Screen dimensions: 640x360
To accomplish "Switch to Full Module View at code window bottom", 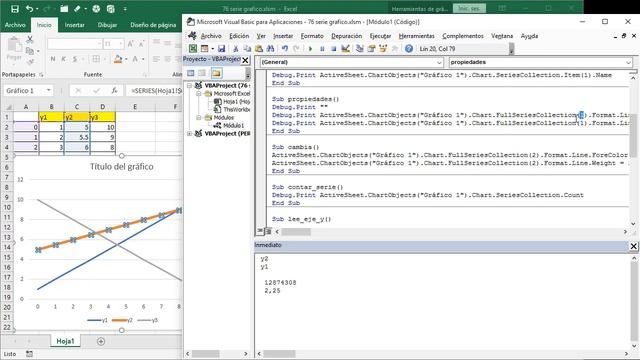I will click(x=268, y=231).
